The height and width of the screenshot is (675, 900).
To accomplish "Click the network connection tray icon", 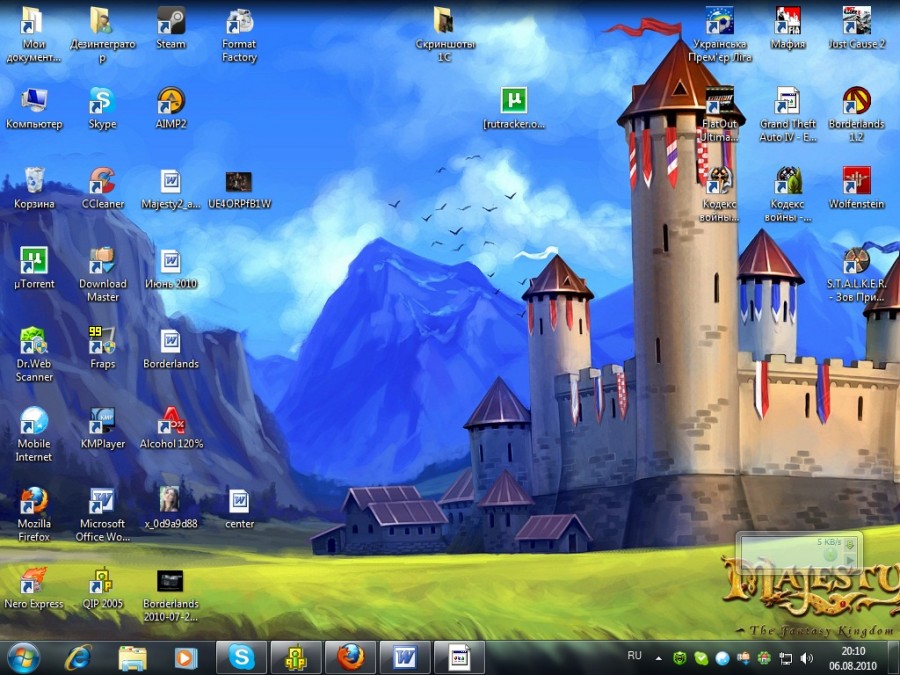I will point(785,658).
